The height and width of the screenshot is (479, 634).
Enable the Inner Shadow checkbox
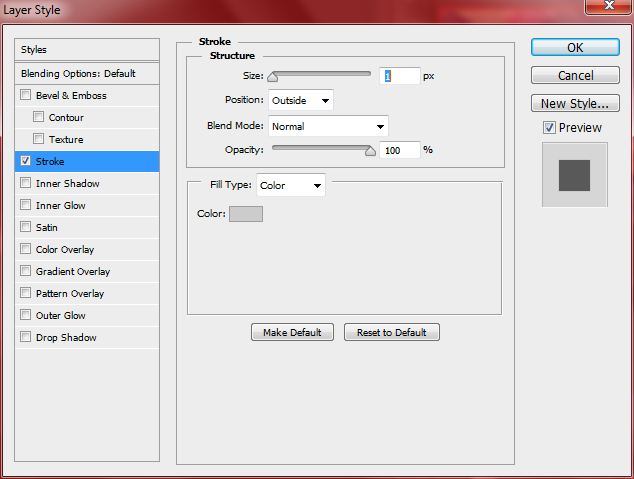click(x=25, y=183)
